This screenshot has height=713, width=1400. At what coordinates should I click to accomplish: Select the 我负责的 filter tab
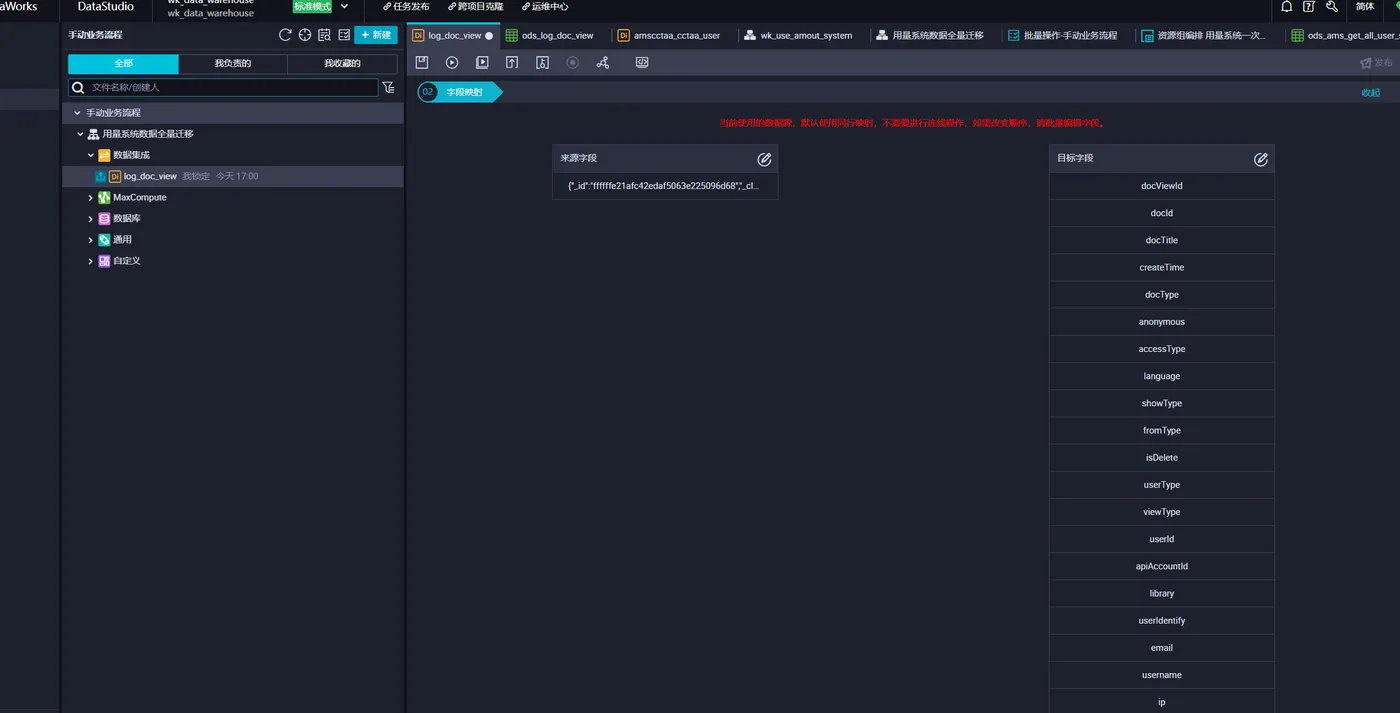coord(233,64)
